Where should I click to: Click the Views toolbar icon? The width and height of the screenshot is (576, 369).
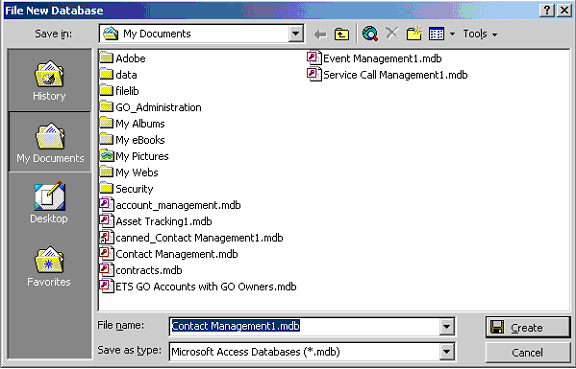[x=436, y=34]
